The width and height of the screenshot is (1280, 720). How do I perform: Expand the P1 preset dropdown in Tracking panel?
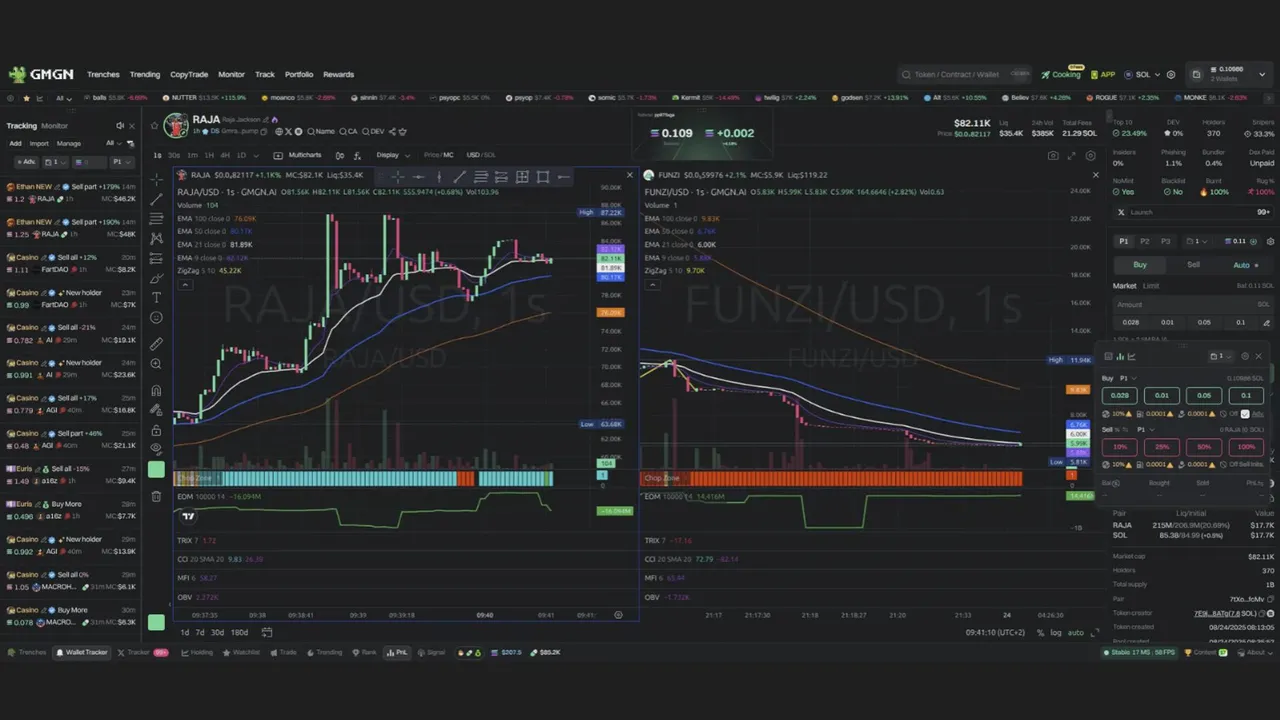121,162
